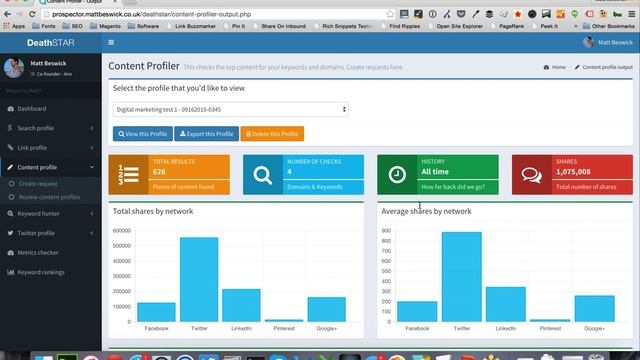Follow the Create requests here link

374,67
